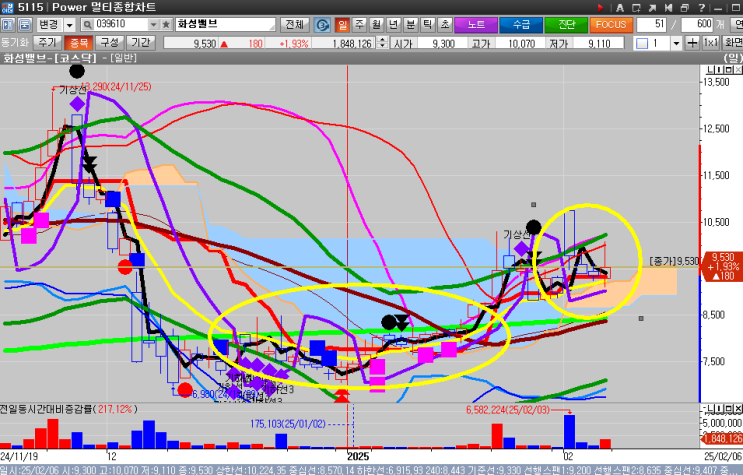This screenshot has height=475, width=743.
Task: Select weekly '주' period toggle
Action: 360,25
